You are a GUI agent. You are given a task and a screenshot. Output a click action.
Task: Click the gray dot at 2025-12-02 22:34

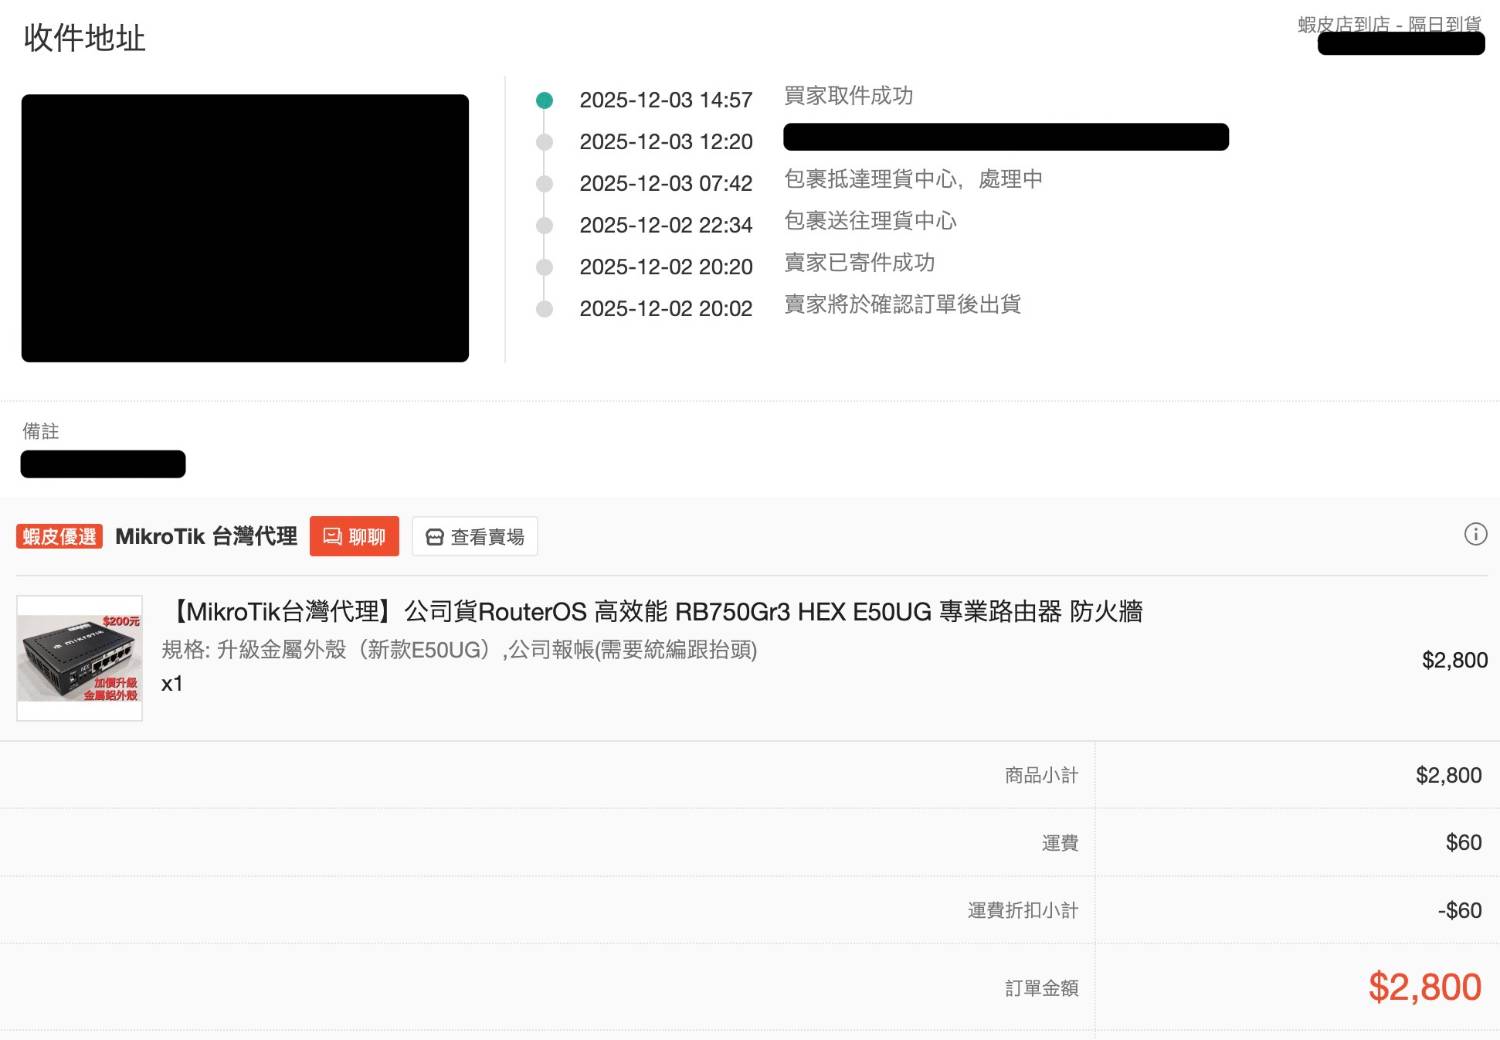click(544, 226)
